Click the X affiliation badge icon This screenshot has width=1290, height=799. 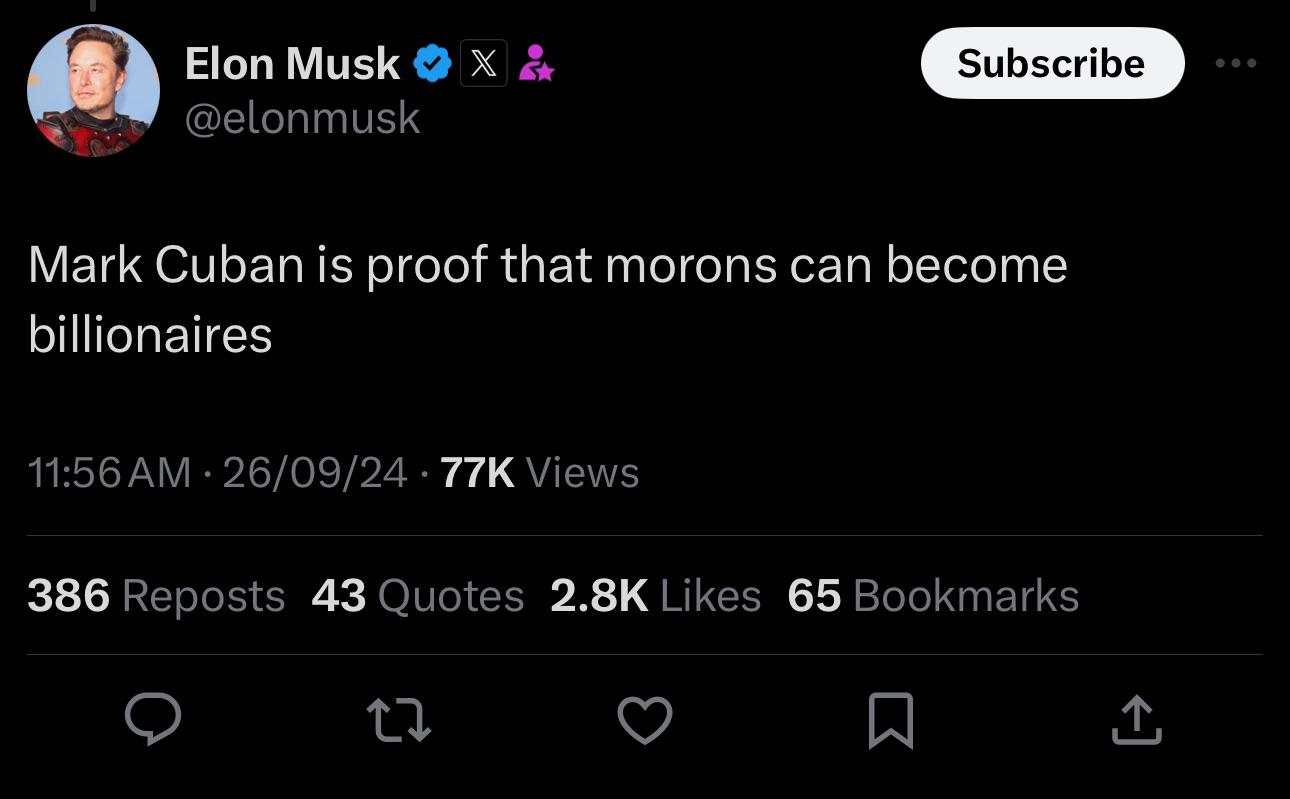pos(484,64)
